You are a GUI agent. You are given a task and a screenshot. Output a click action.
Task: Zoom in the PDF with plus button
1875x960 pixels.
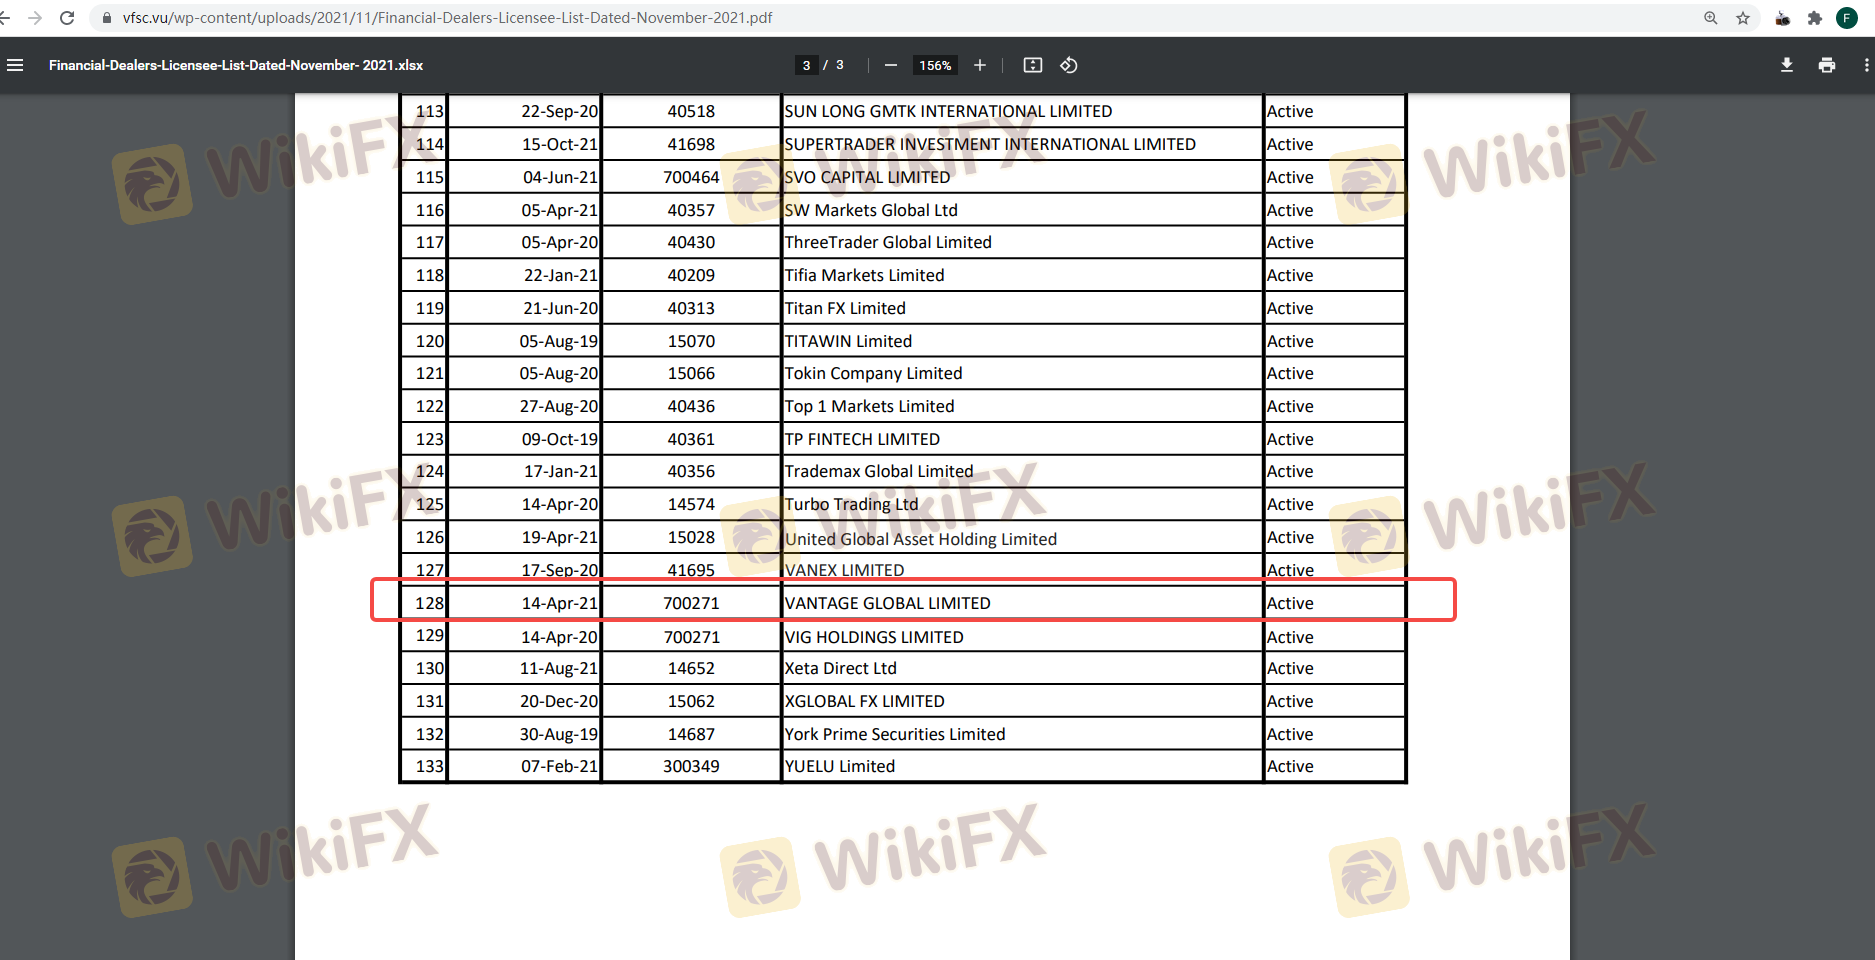point(980,65)
